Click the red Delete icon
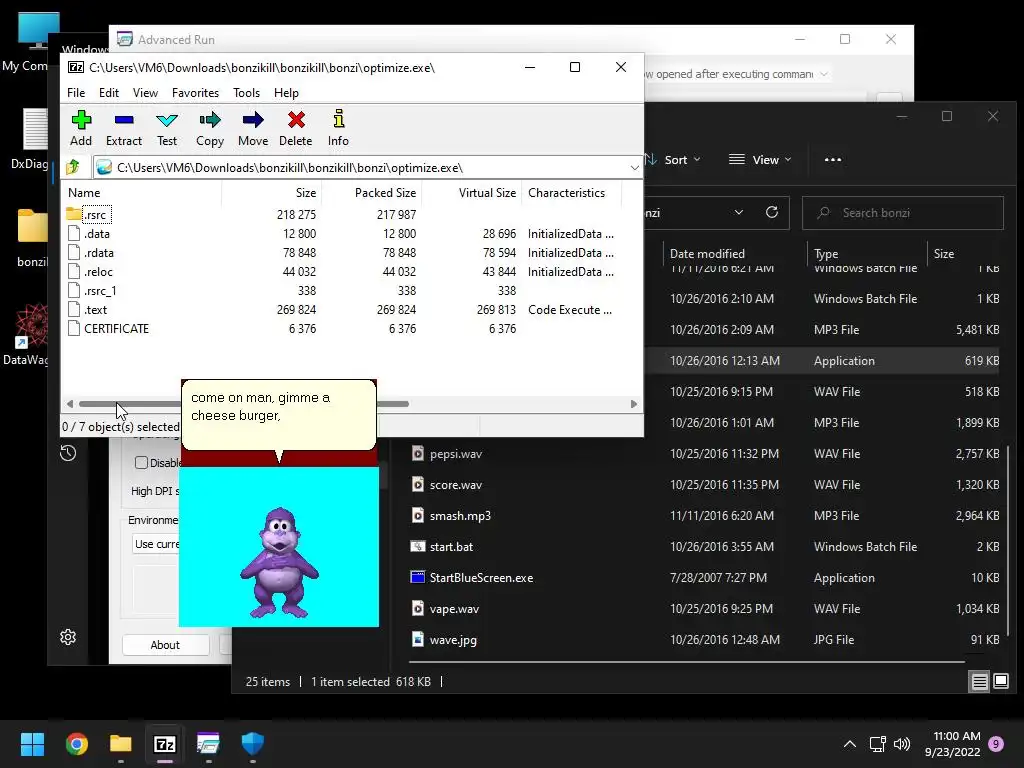Image resolution: width=1024 pixels, height=768 pixels. click(x=296, y=128)
